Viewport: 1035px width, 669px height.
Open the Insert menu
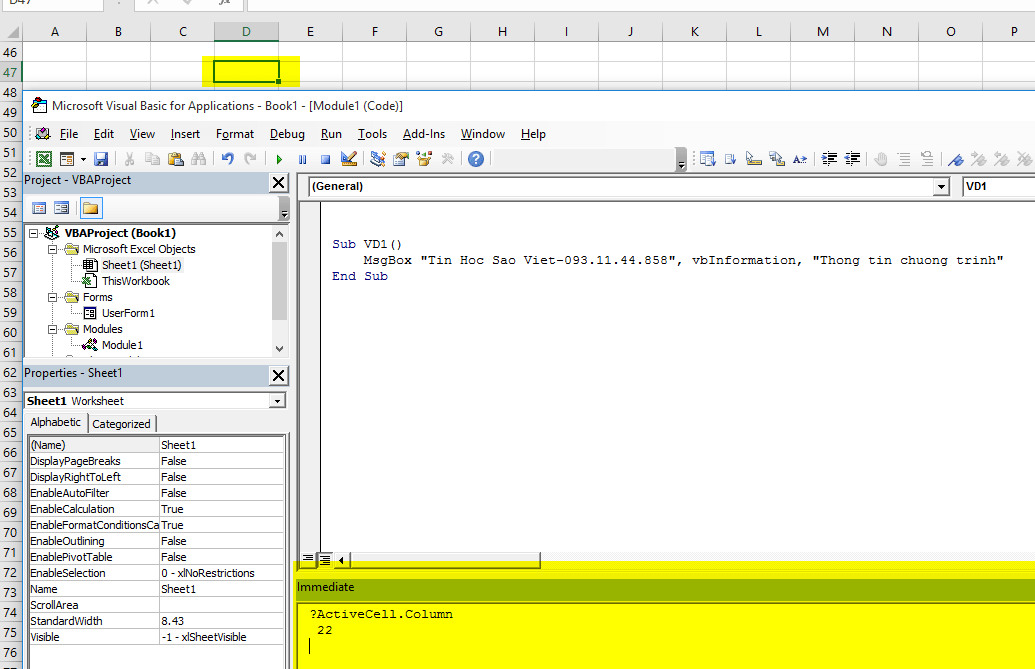(x=185, y=134)
